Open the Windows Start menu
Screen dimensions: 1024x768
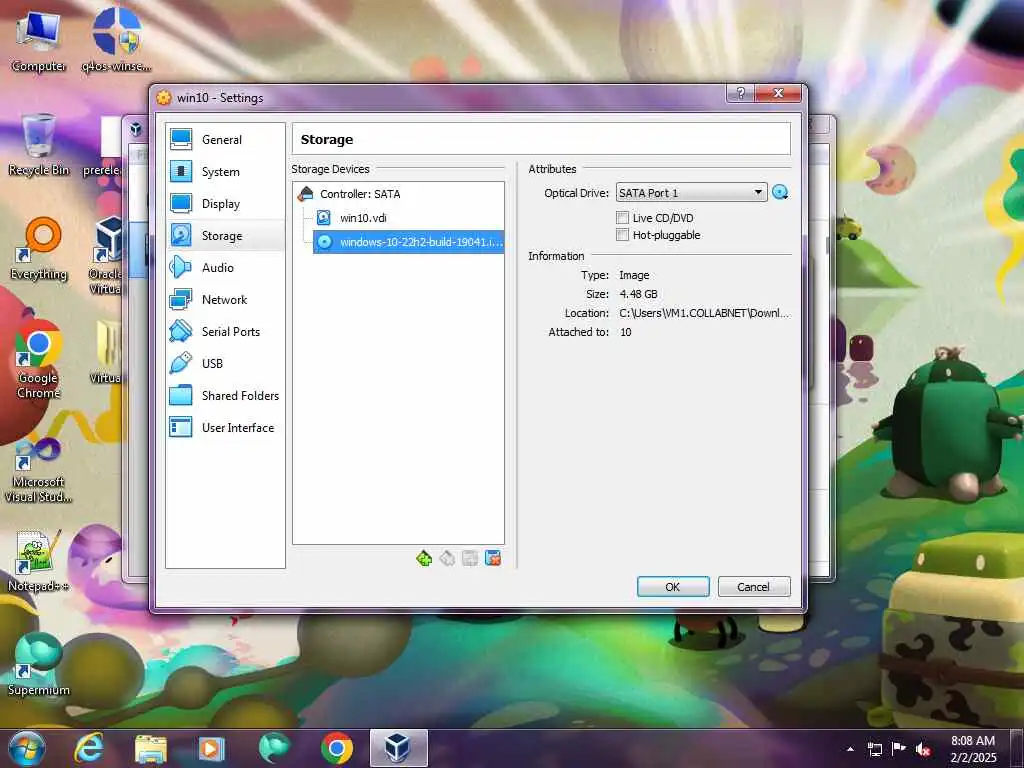tap(27, 748)
